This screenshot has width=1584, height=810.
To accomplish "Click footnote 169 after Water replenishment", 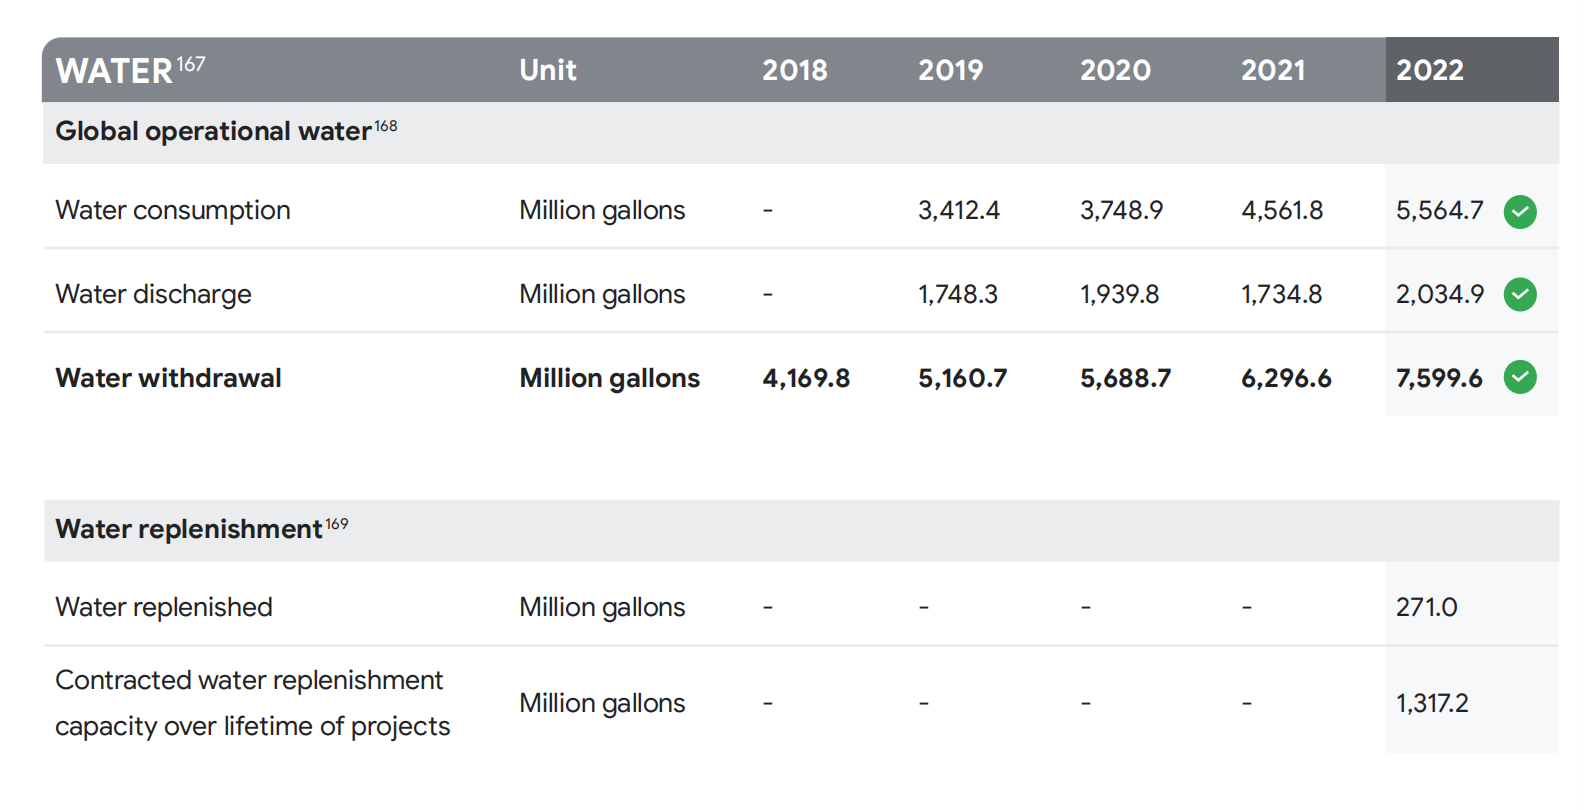I will coord(337,524).
